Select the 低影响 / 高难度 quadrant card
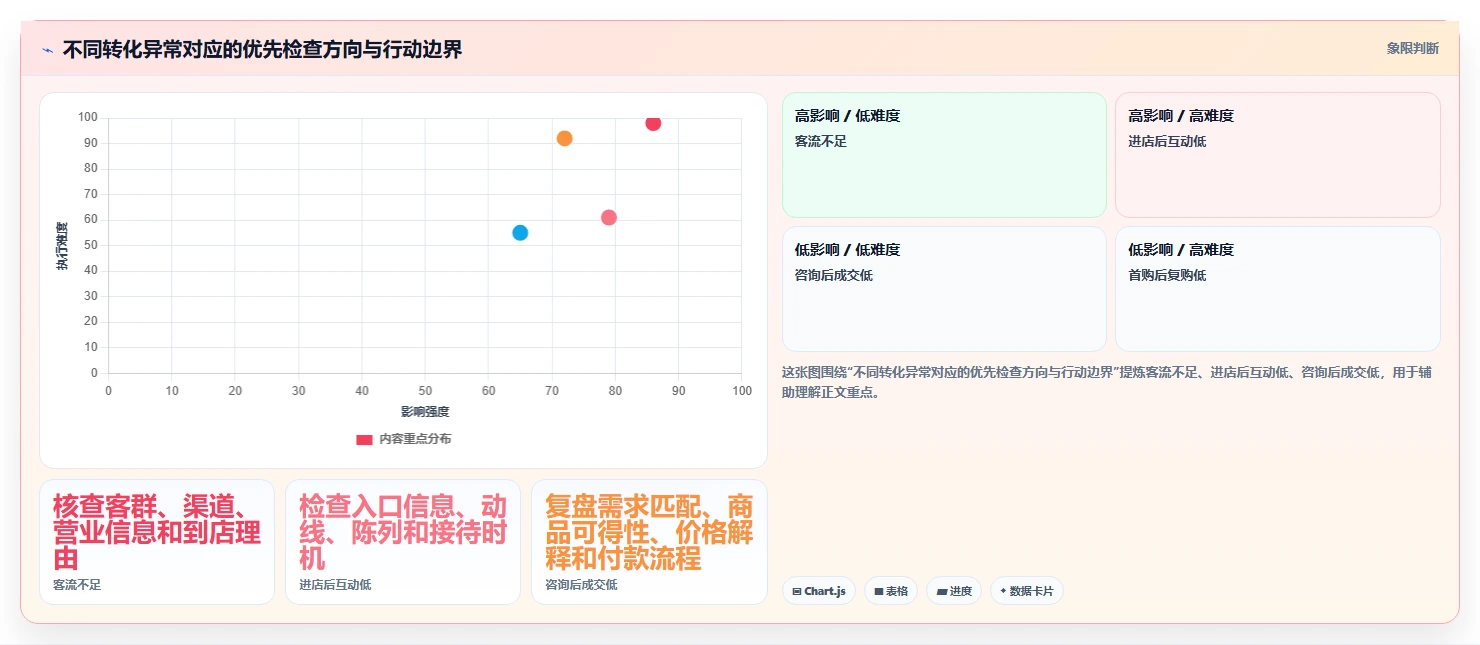Viewport: 1480px width, 645px height. [1278, 289]
